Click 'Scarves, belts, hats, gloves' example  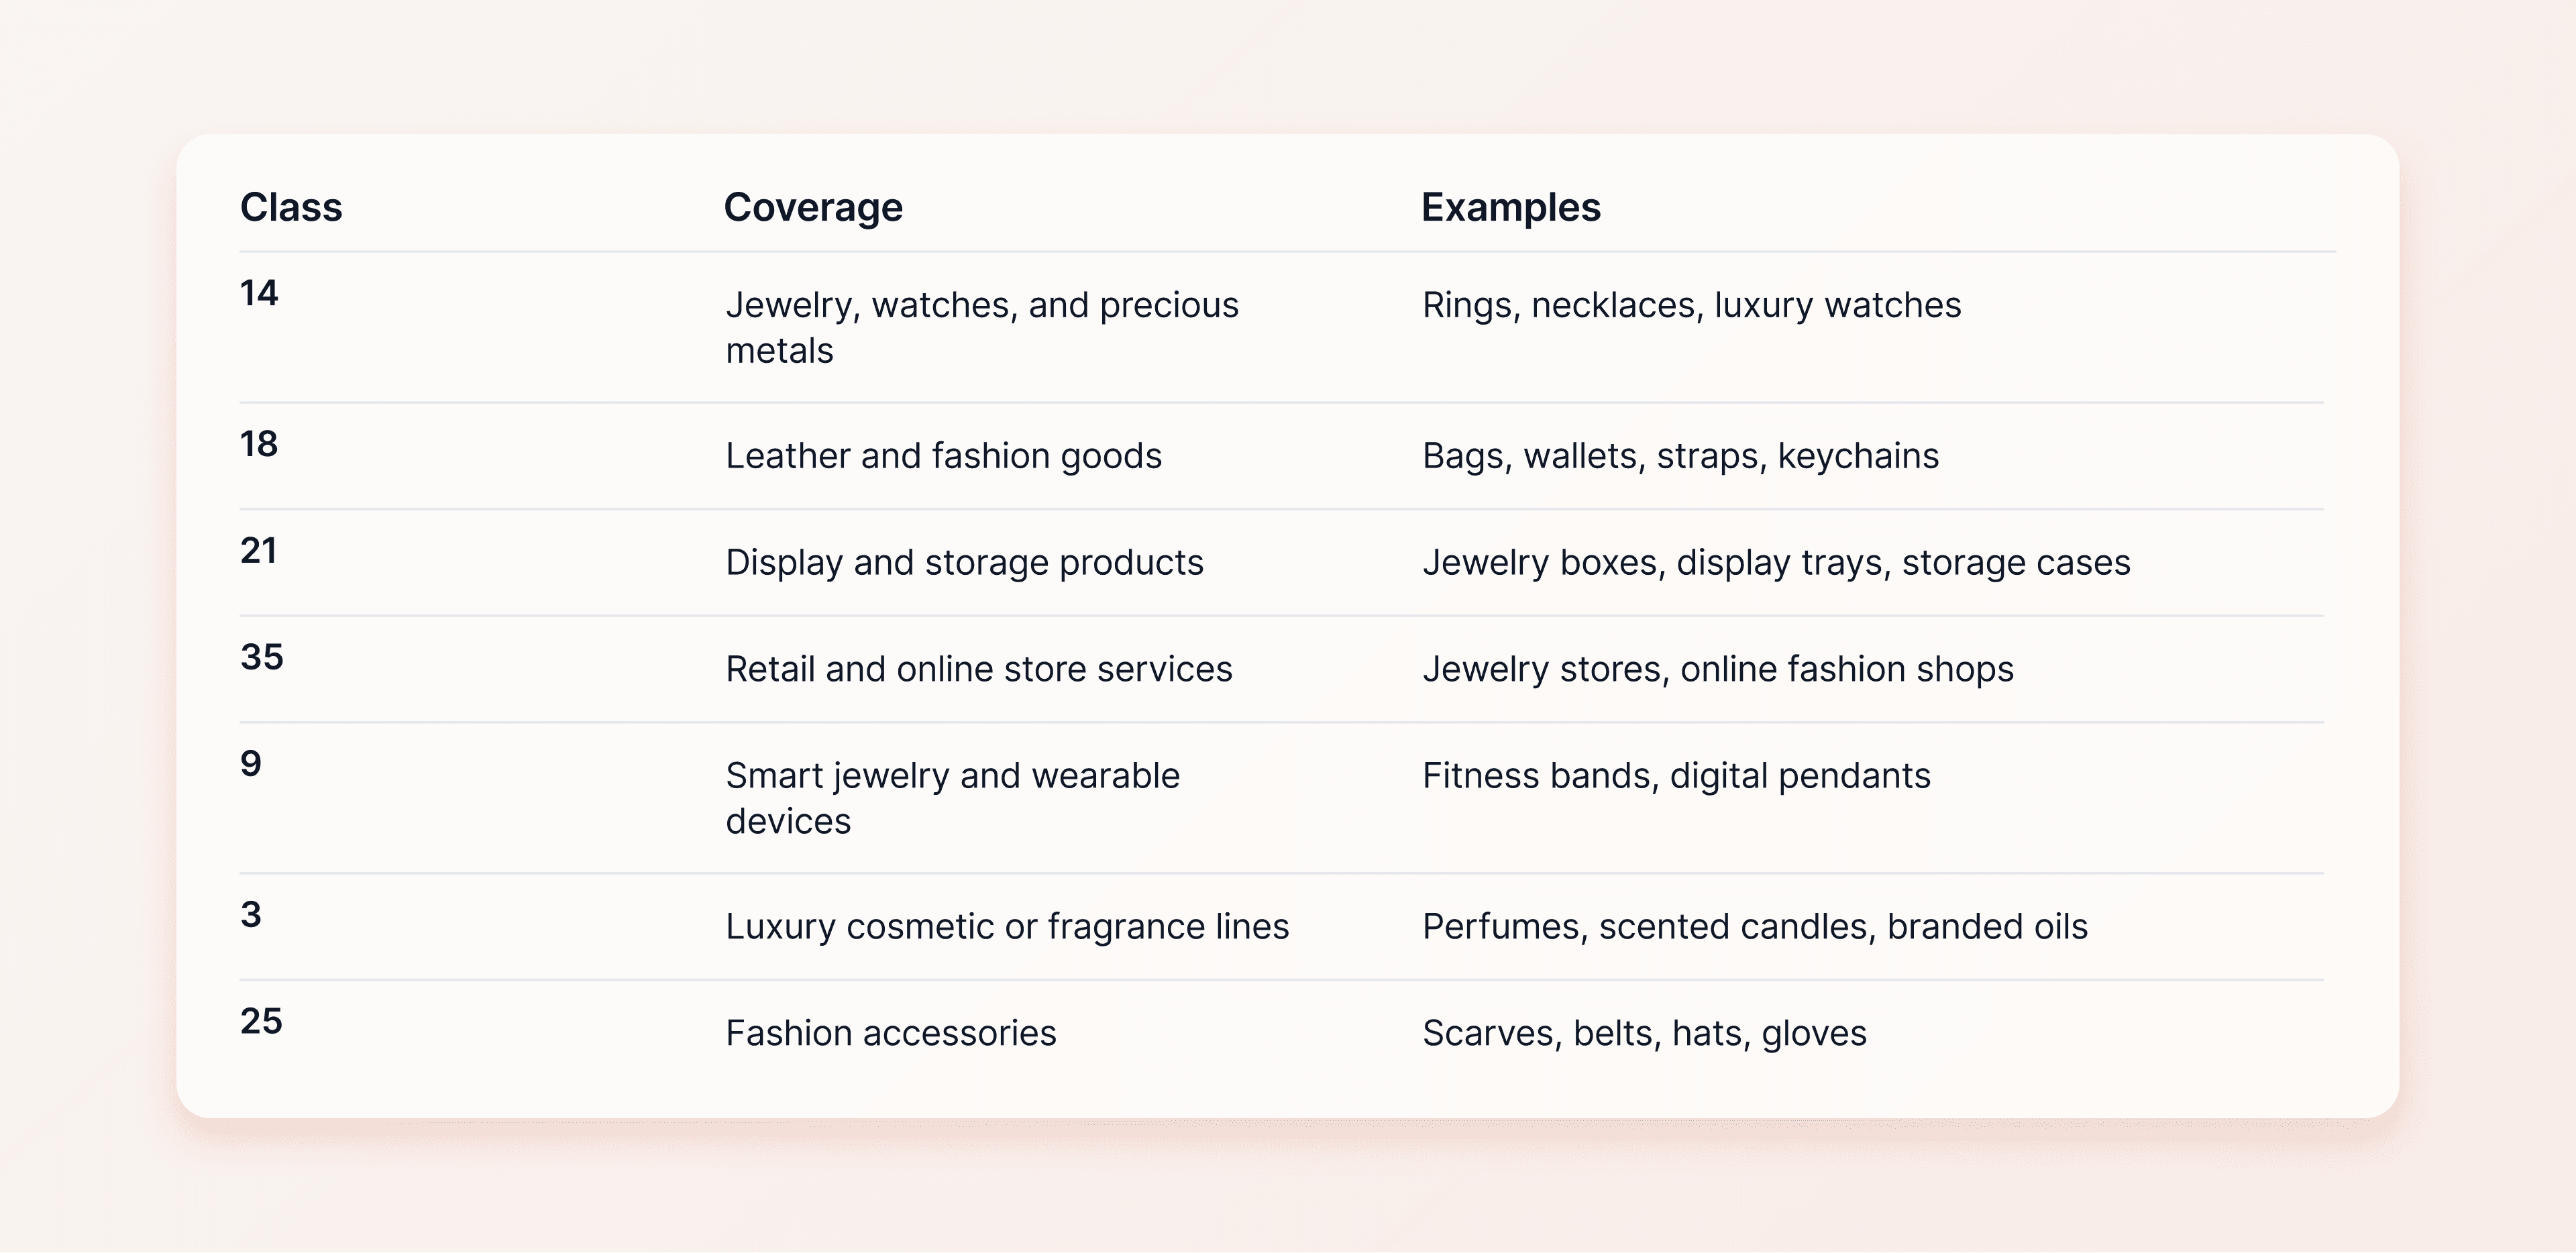[x=1645, y=1033]
